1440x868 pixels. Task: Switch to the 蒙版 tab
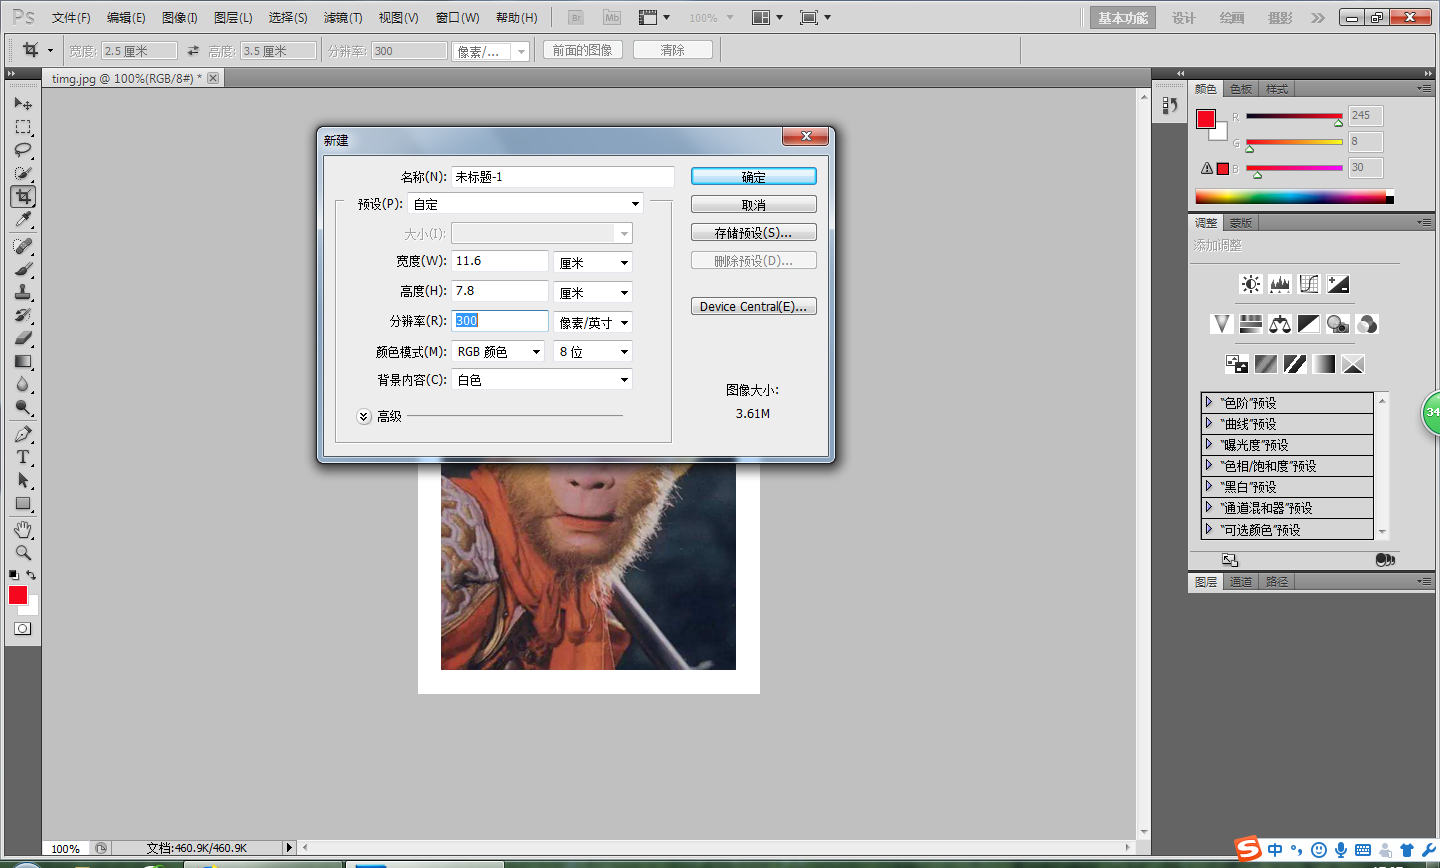click(x=1241, y=223)
